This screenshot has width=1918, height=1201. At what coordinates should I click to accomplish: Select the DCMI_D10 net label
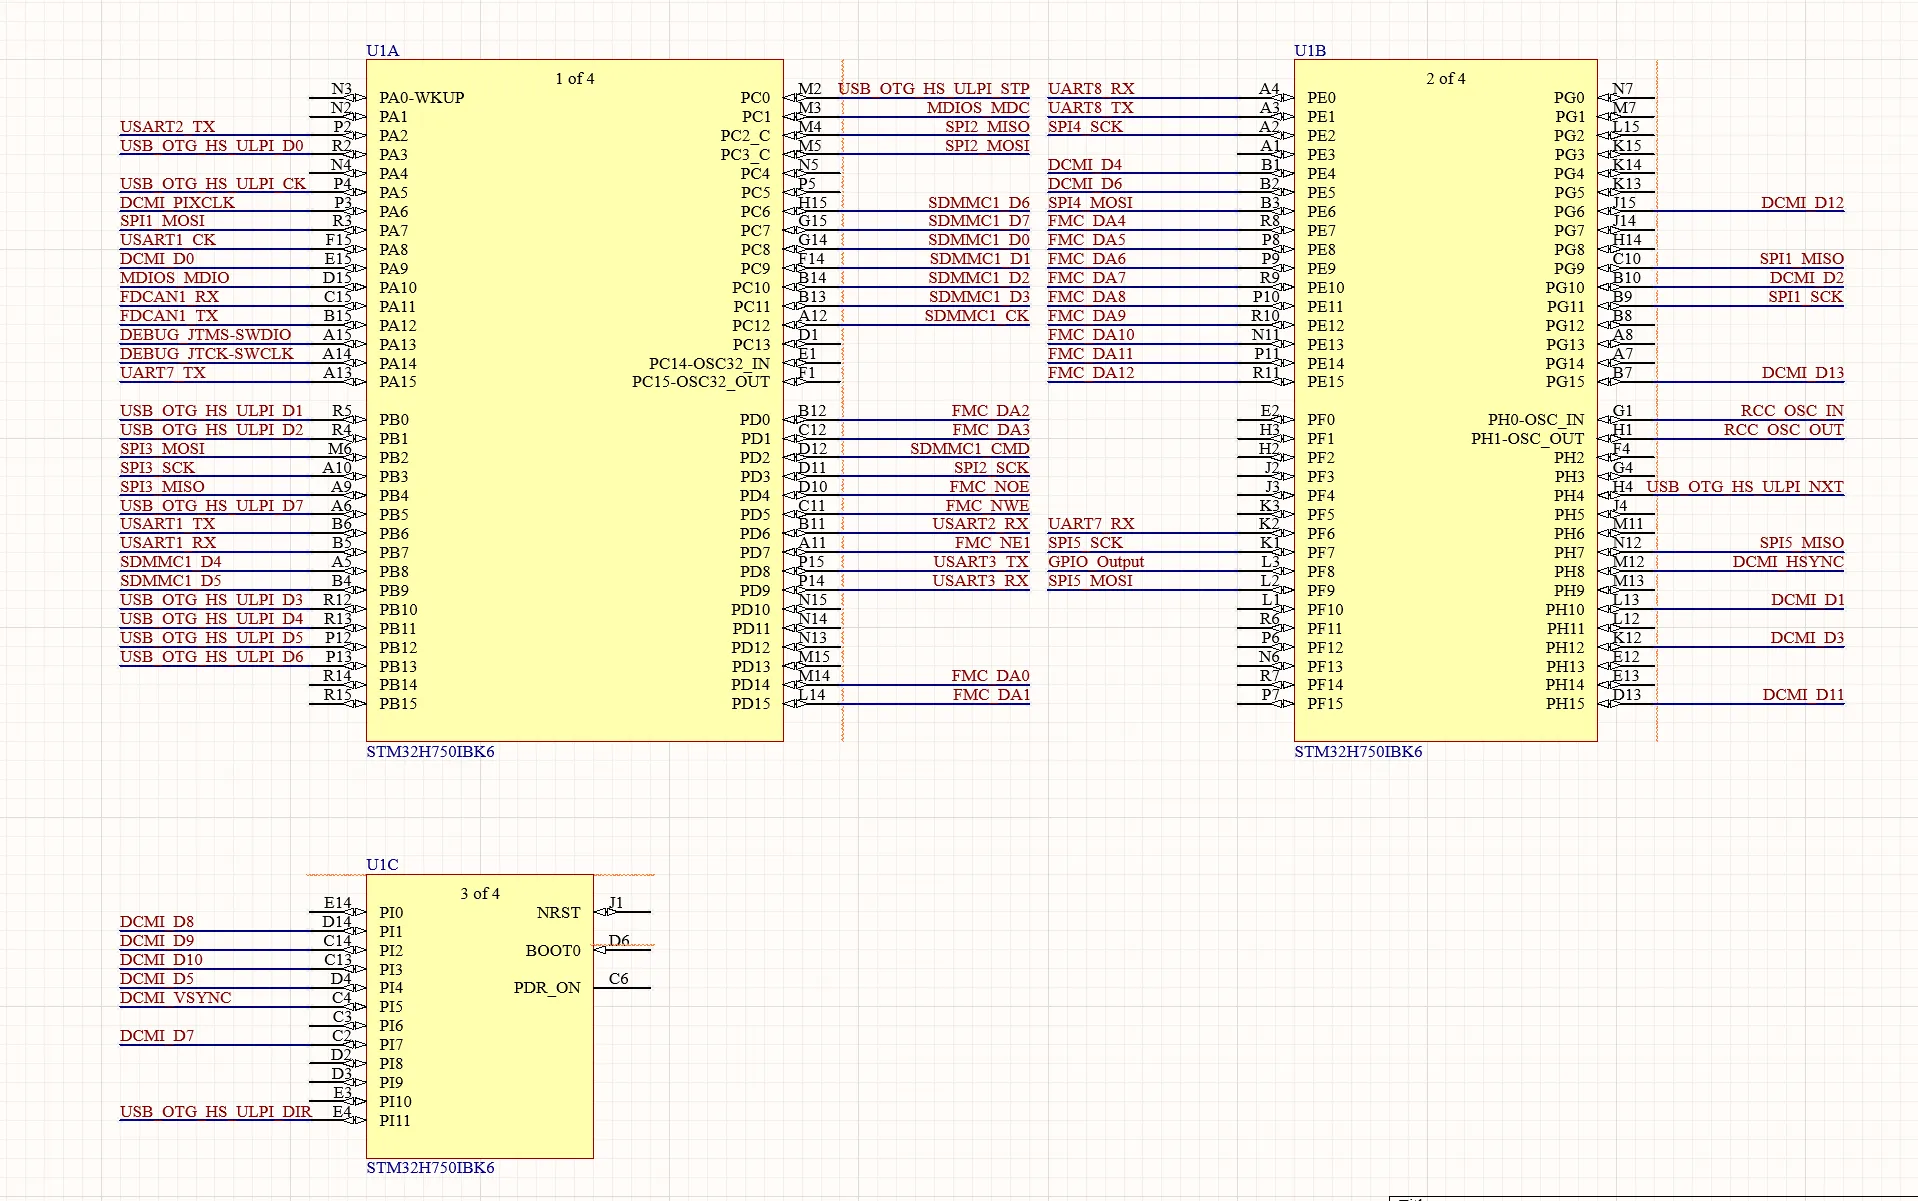161,959
